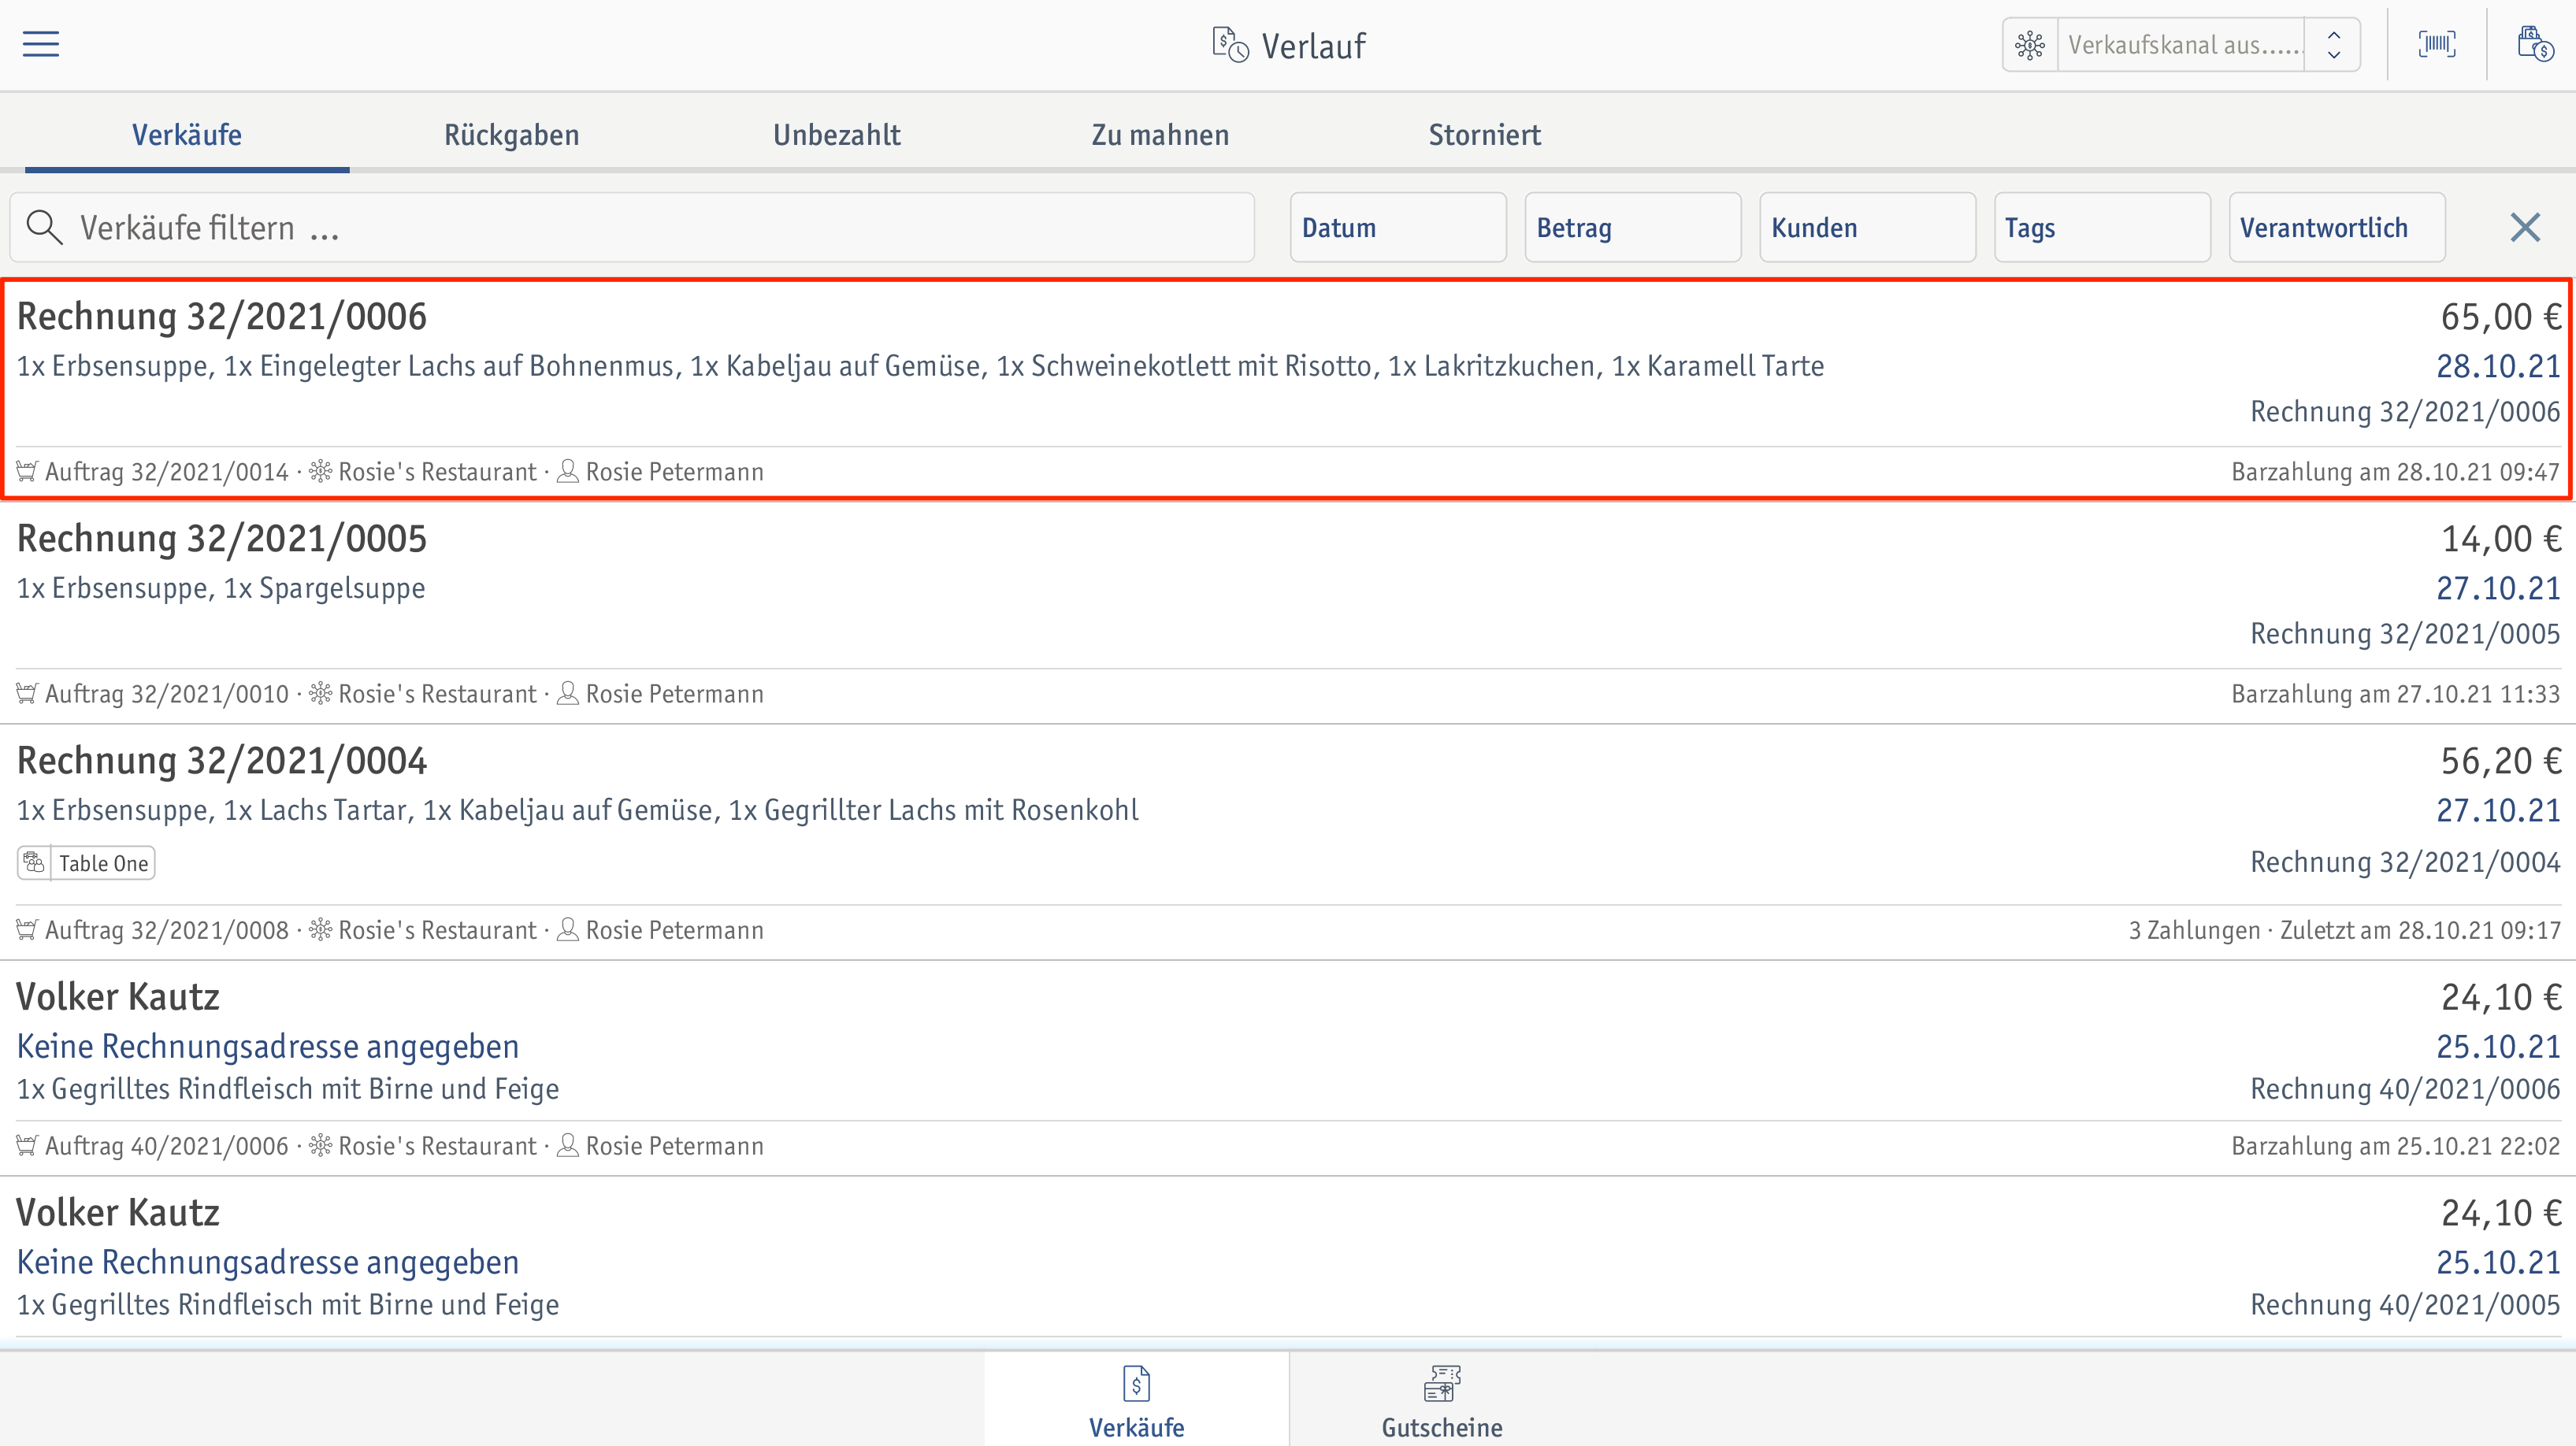The height and width of the screenshot is (1446, 2576).
Task: Click the Verkaufskanal up/down stepper arrows
Action: pyautogui.click(x=2333, y=45)
